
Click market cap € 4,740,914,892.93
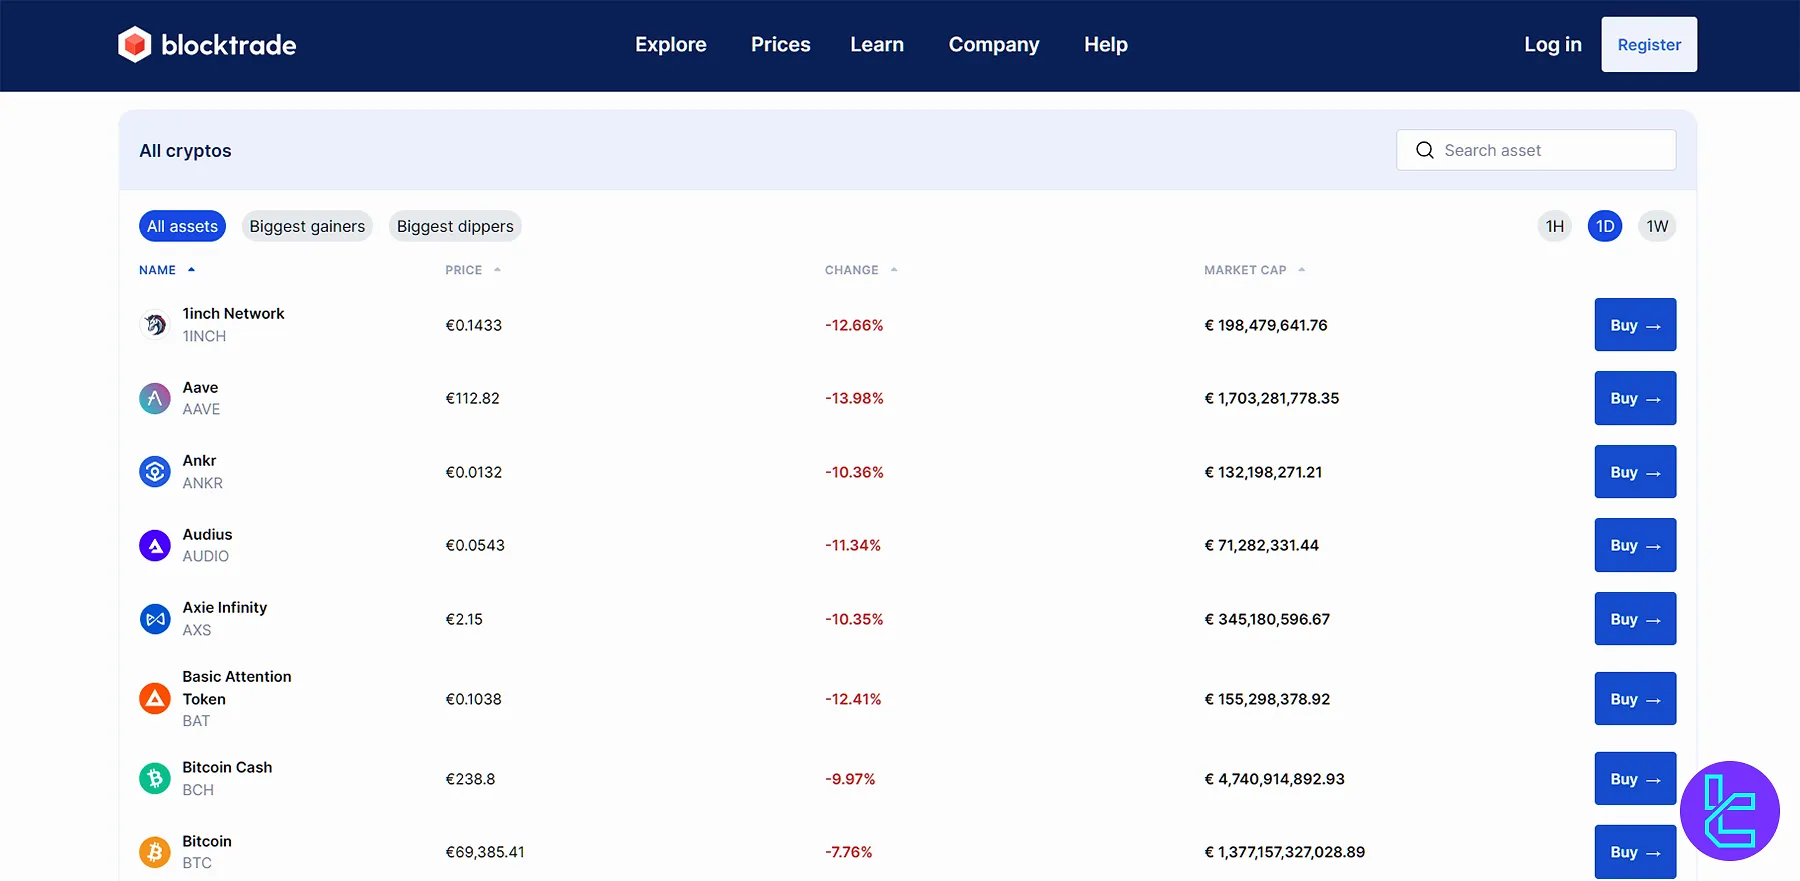pos(1274,779)
